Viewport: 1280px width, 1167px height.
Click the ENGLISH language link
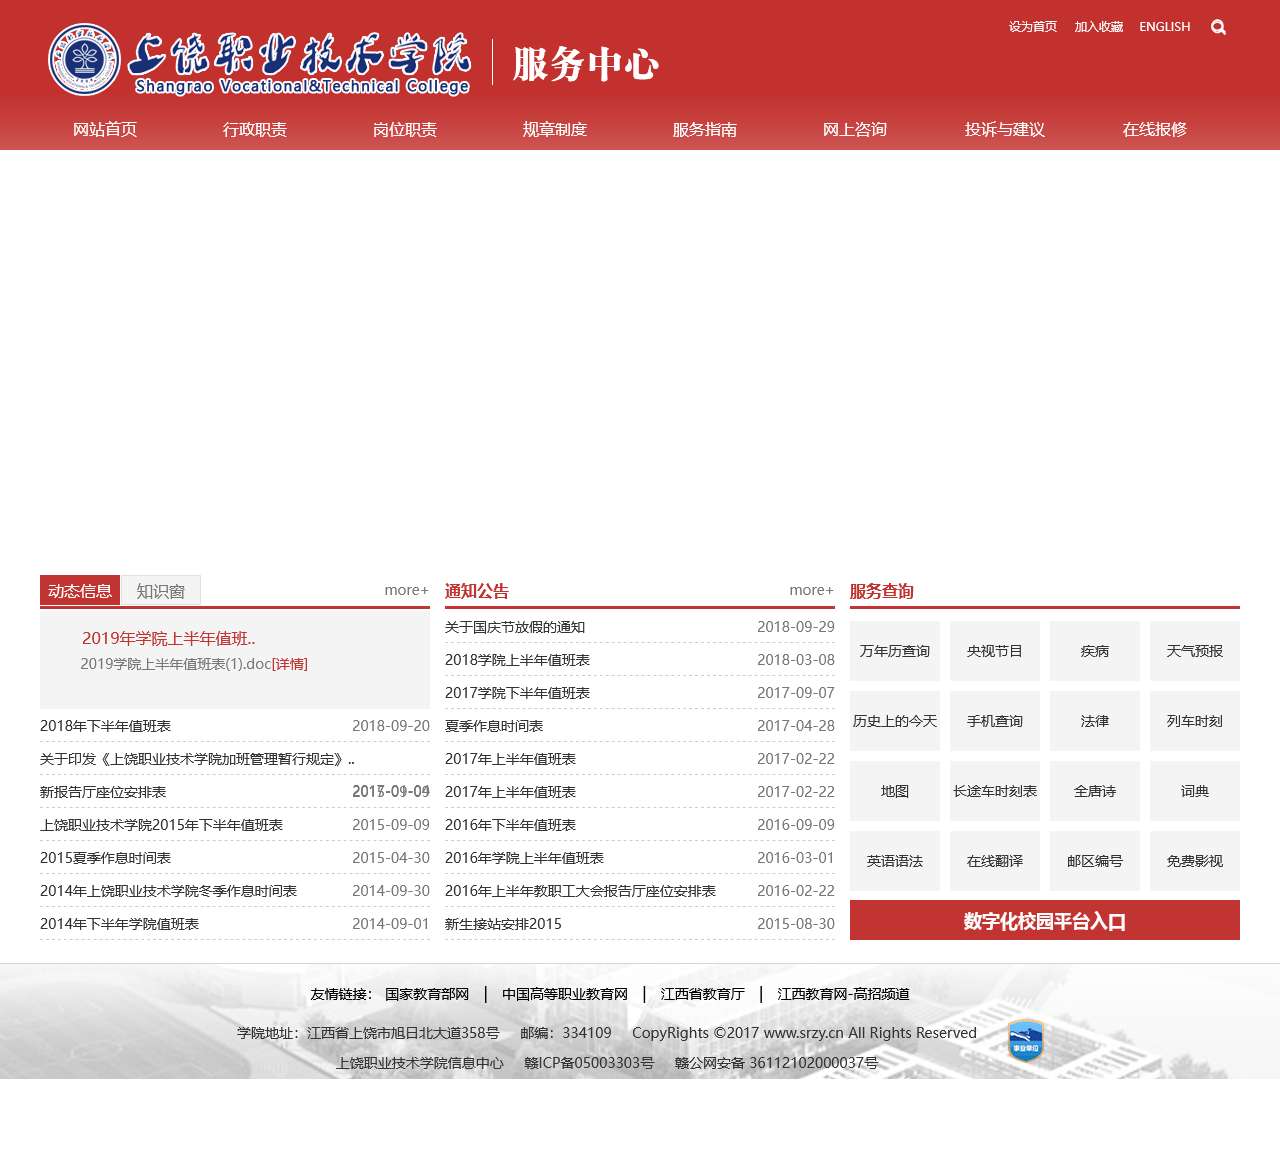click(1164, 27)
